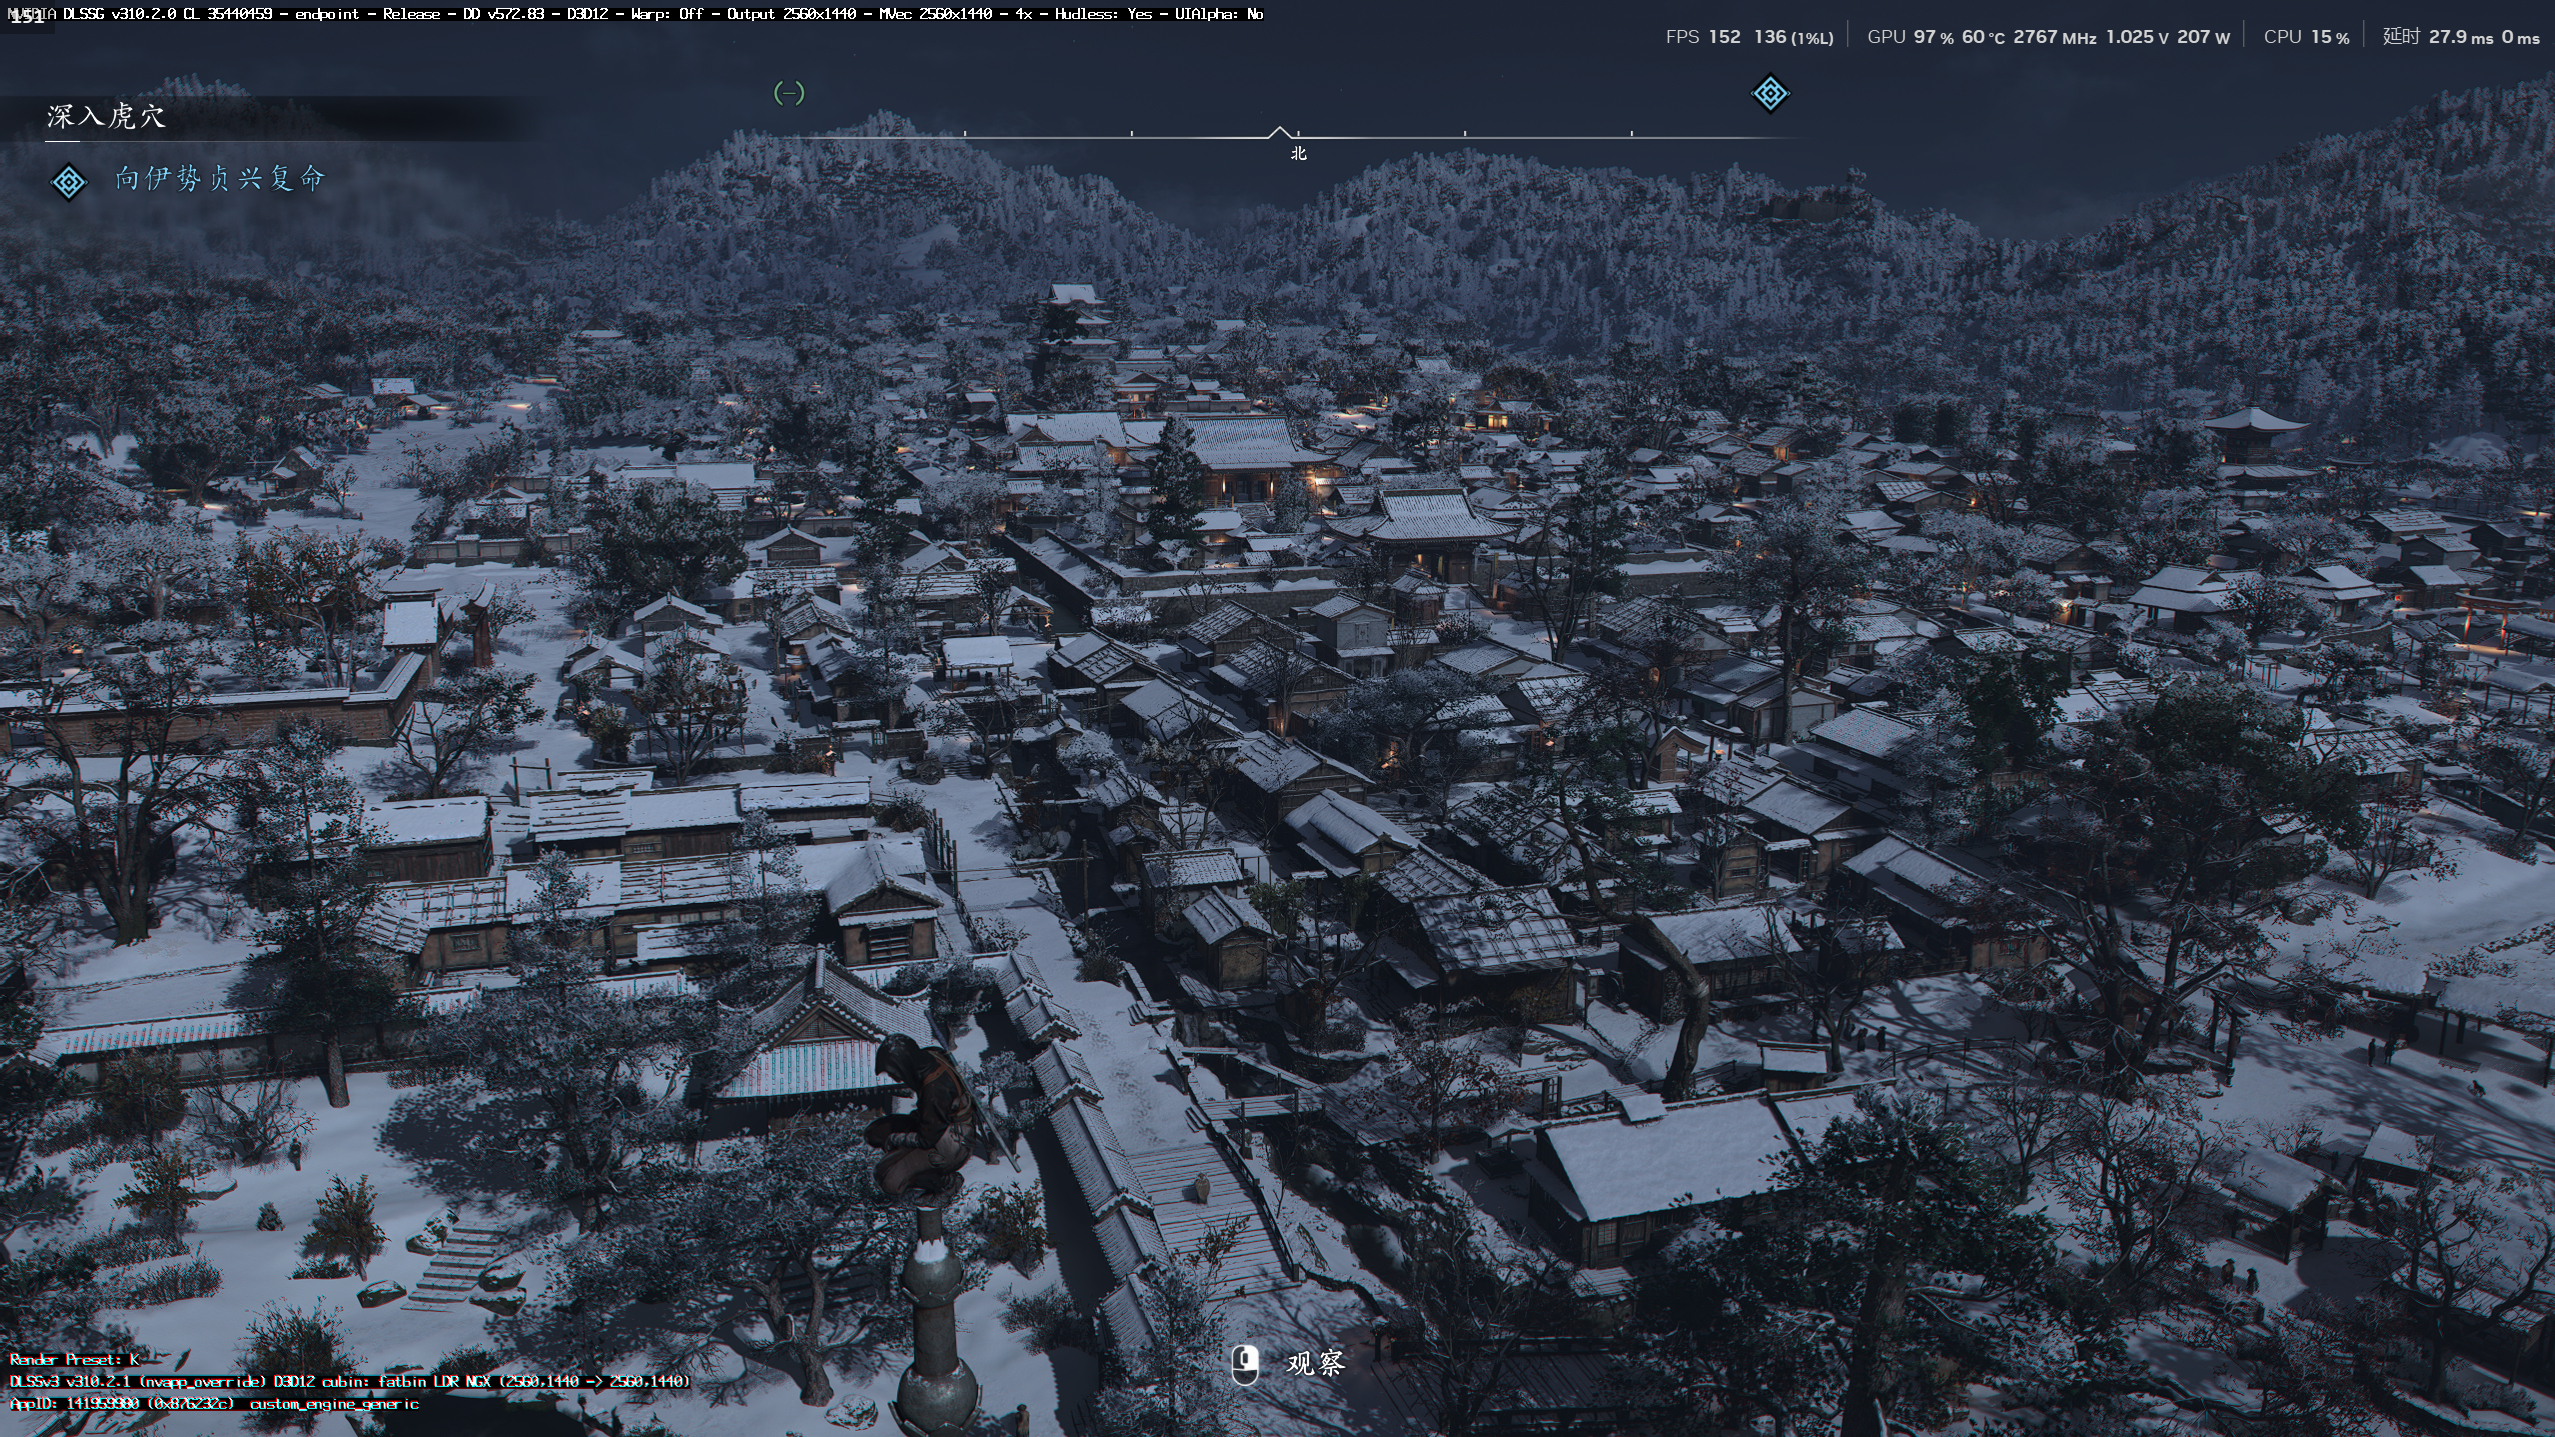Click the Render Preset: K debug text
Viewport: 2555px width, 1437px height.
74,1359
